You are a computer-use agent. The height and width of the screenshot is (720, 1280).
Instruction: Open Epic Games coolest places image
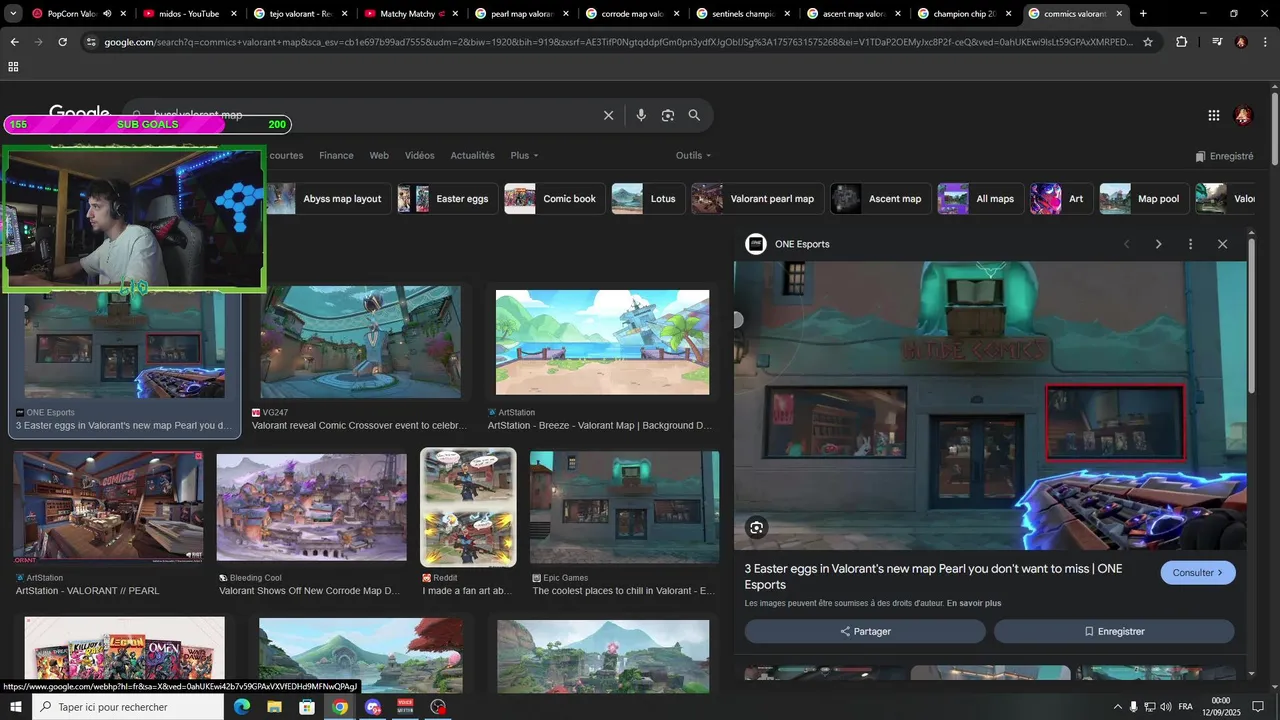click(x=624, y=507)
